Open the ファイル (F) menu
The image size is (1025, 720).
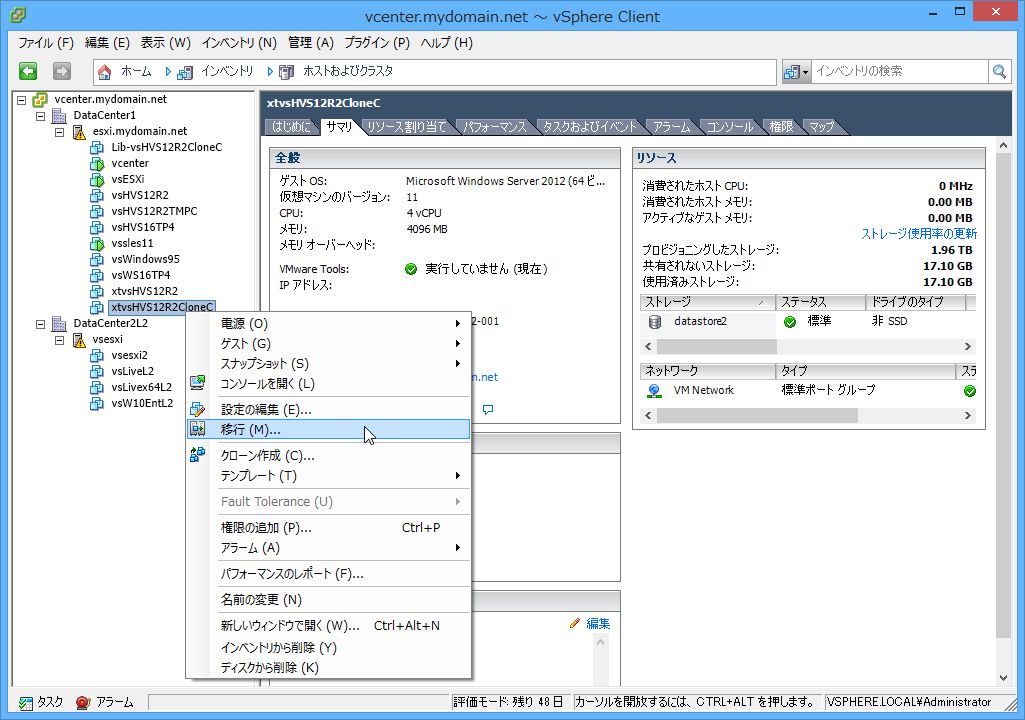click(x=46, y=43)
